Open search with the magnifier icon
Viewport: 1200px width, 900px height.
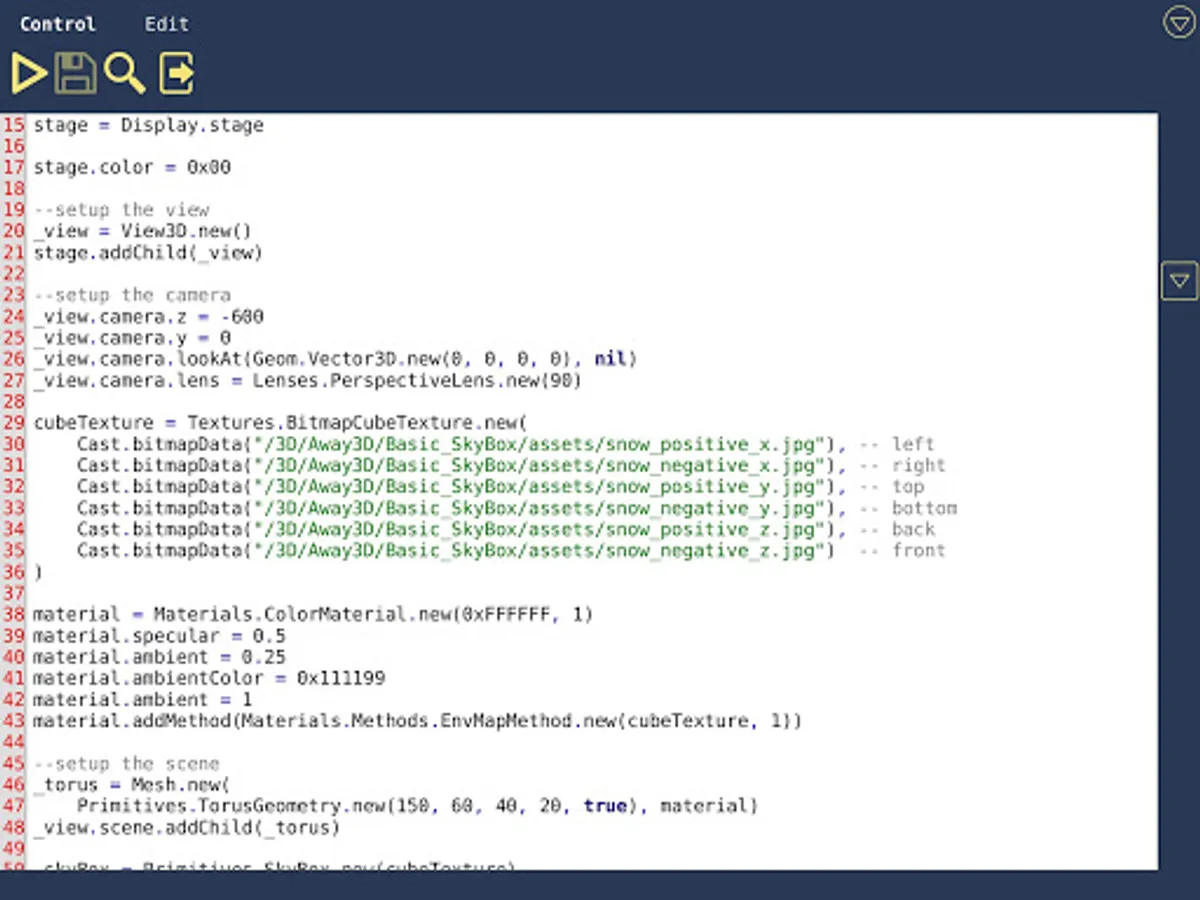pyautogui.click(x=125, y=74)
